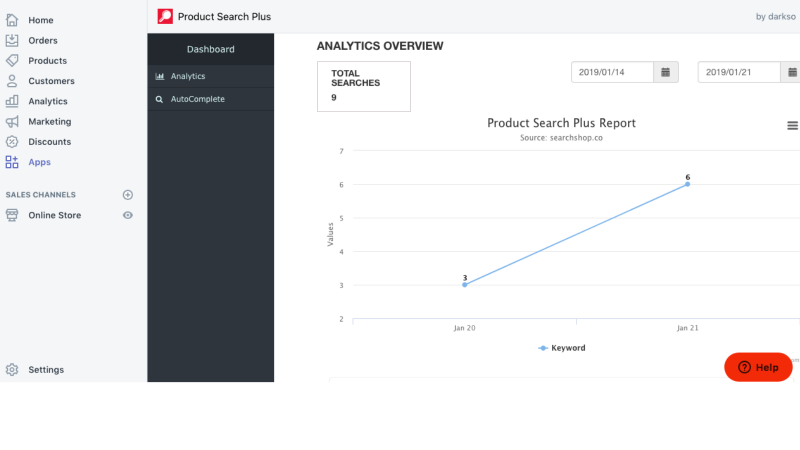
Task: Open Discounts page
Action: point(49,142)
